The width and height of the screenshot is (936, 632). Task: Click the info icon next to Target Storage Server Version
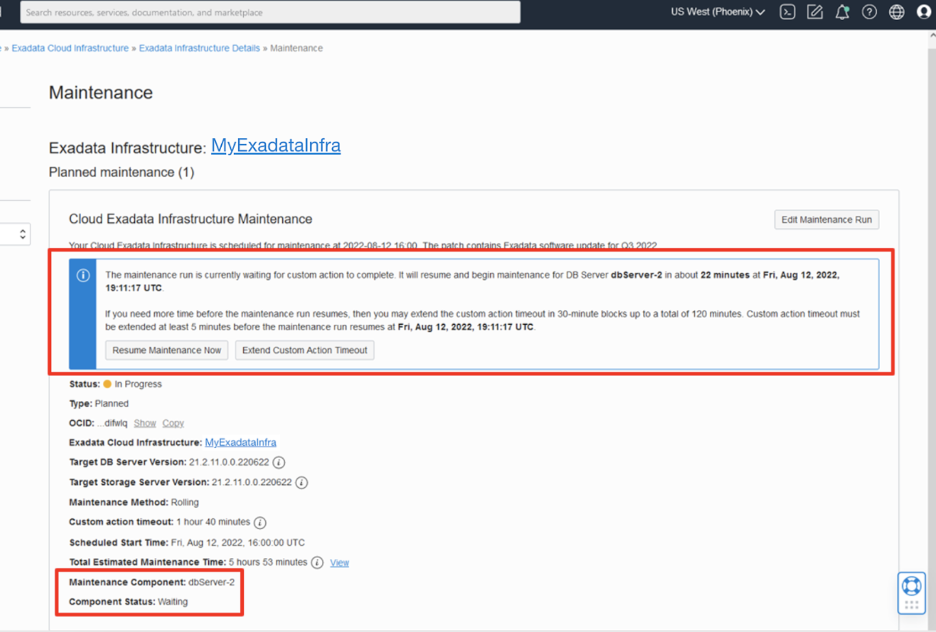(301, 482)
